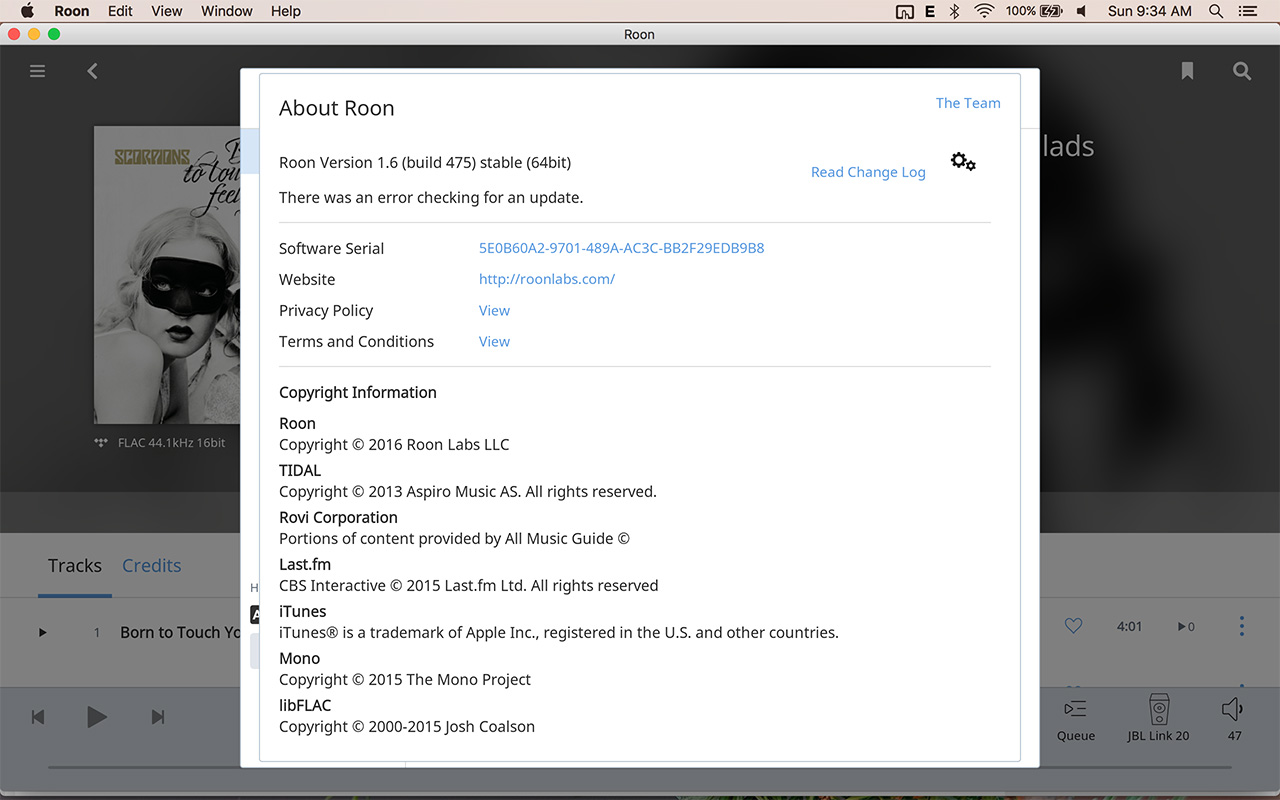
Task: Open the play Queue
Action: tap(1076, 719)
